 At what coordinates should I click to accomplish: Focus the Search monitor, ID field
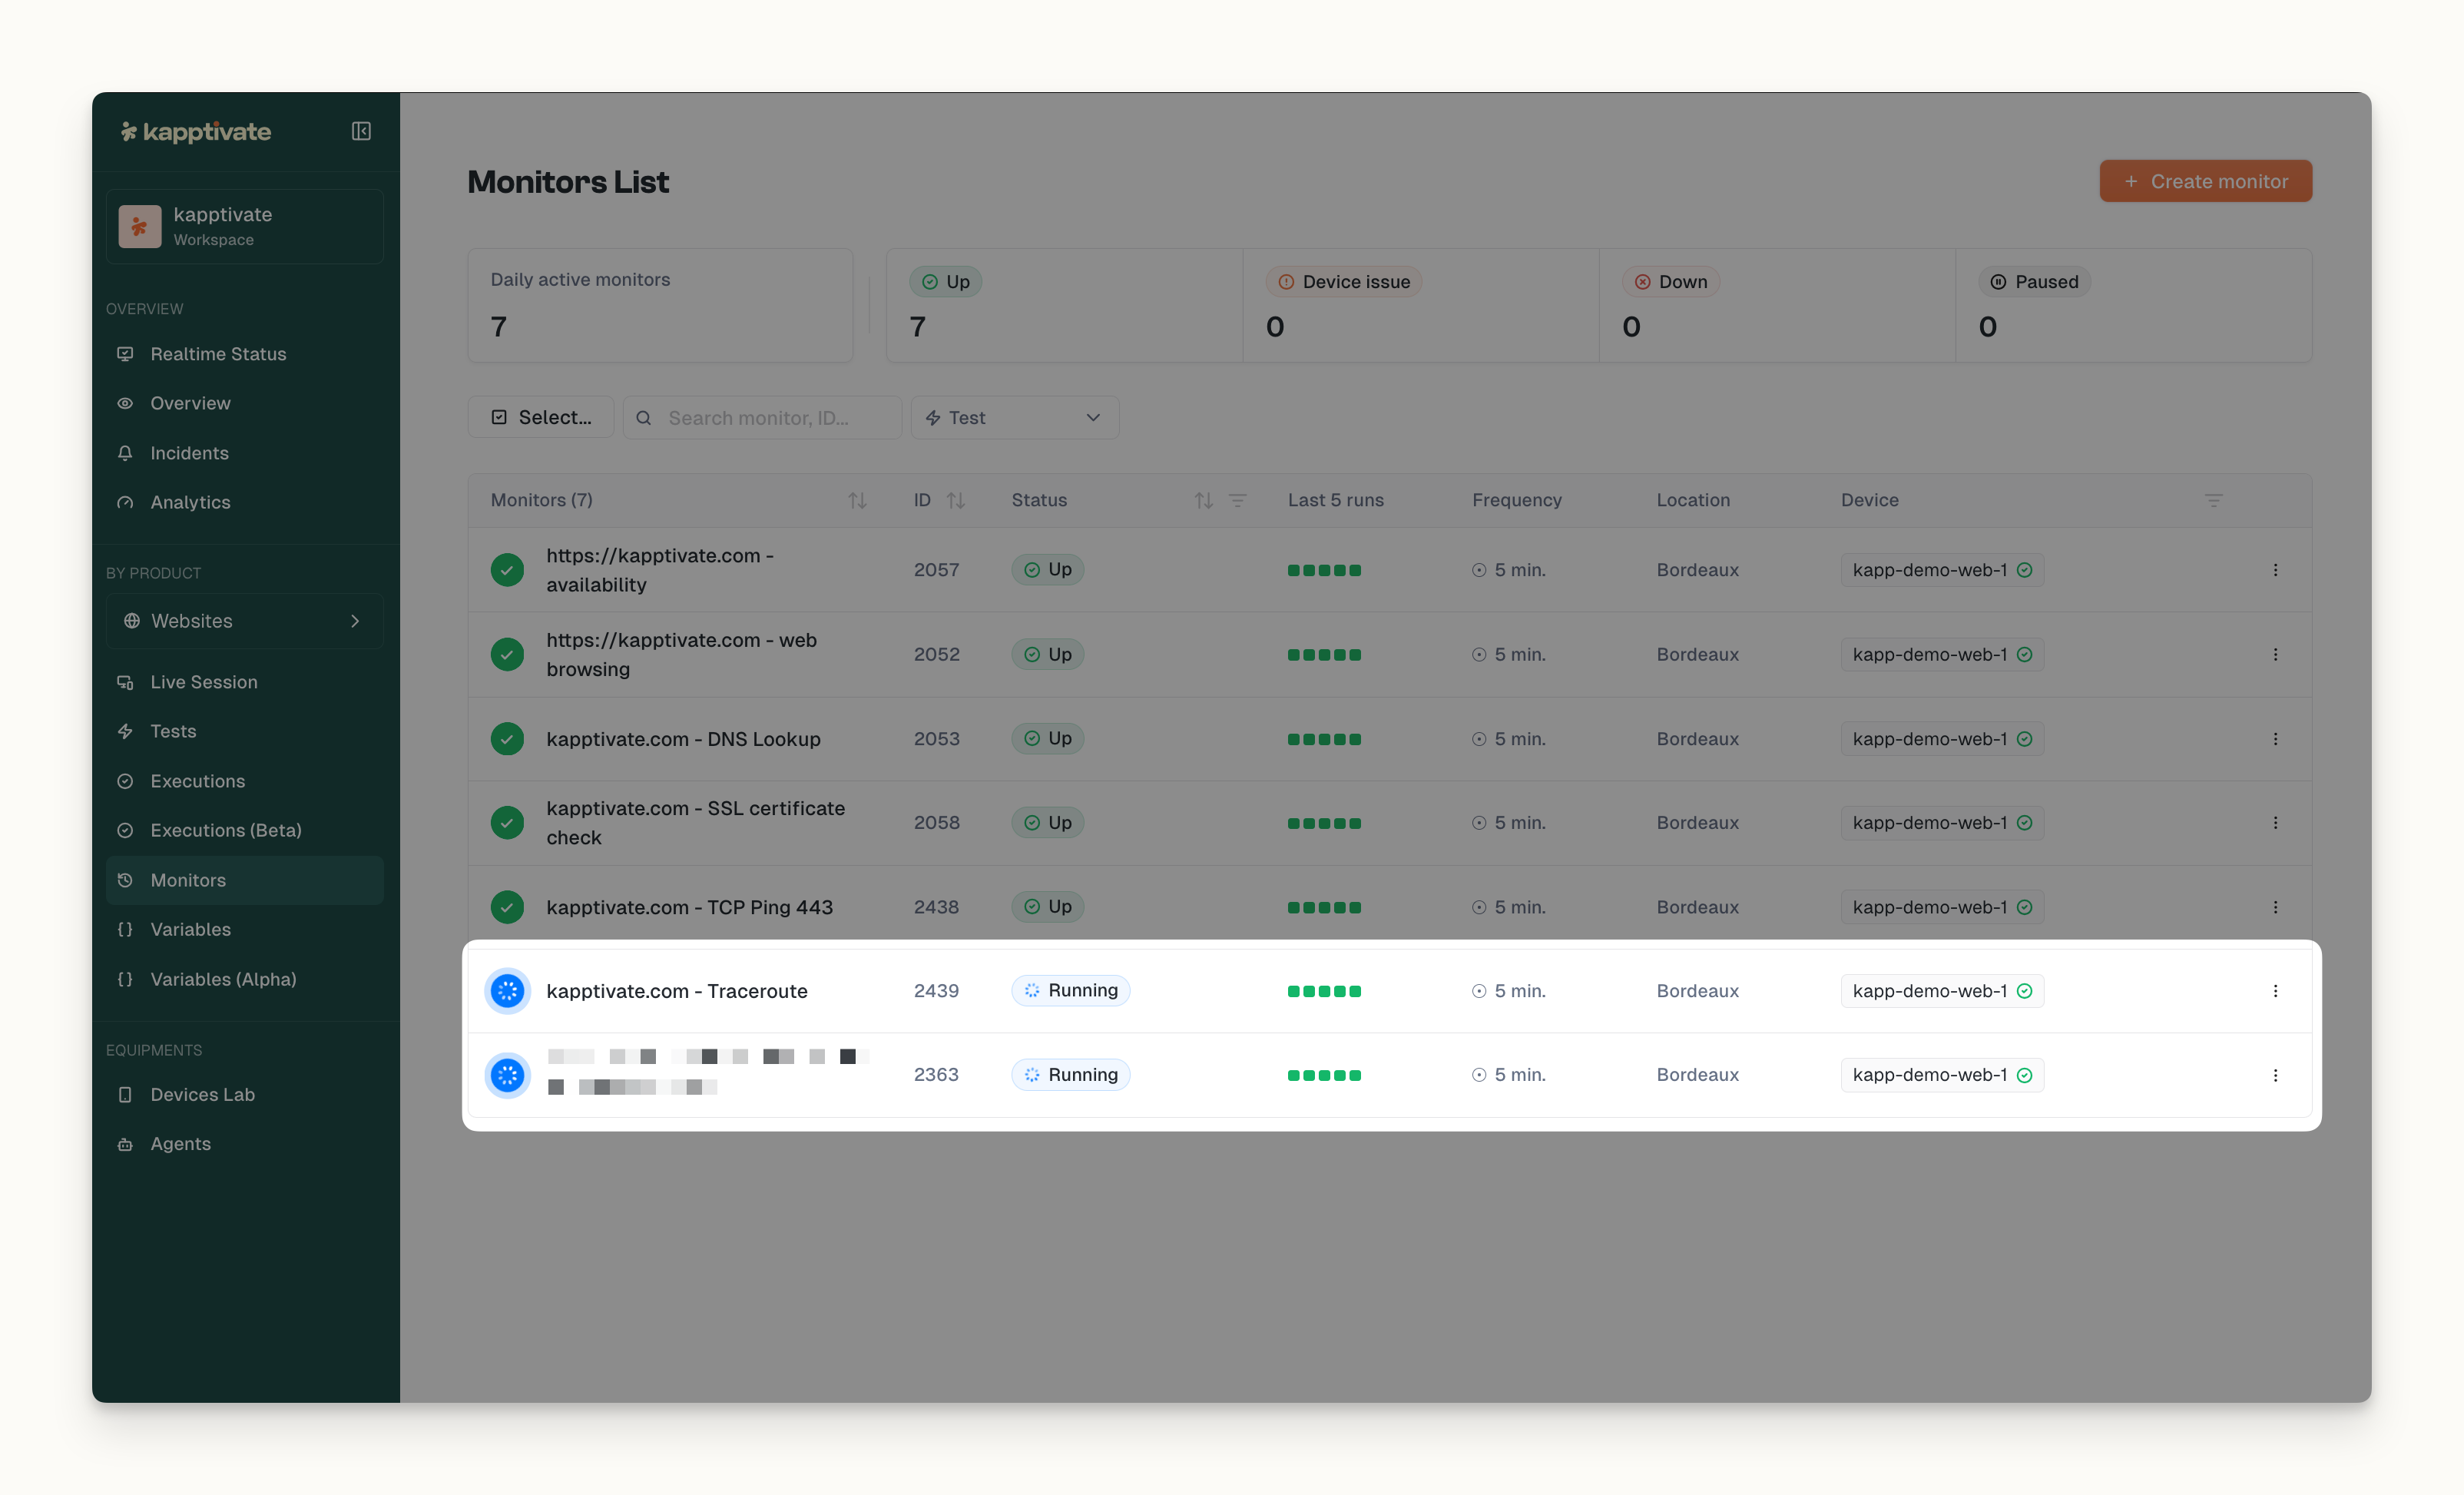(762, 417)
